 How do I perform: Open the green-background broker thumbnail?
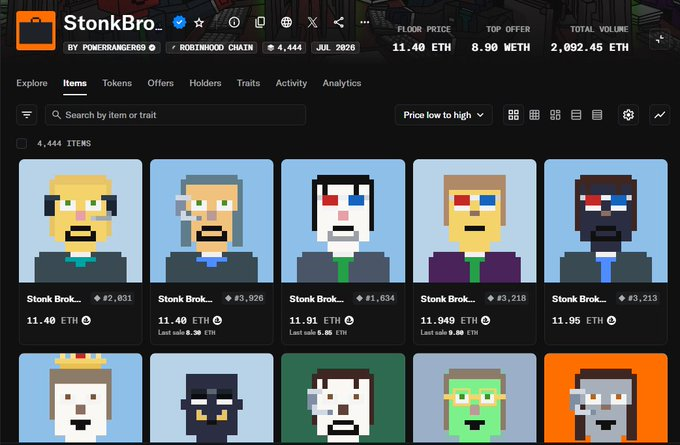(343, 398)
